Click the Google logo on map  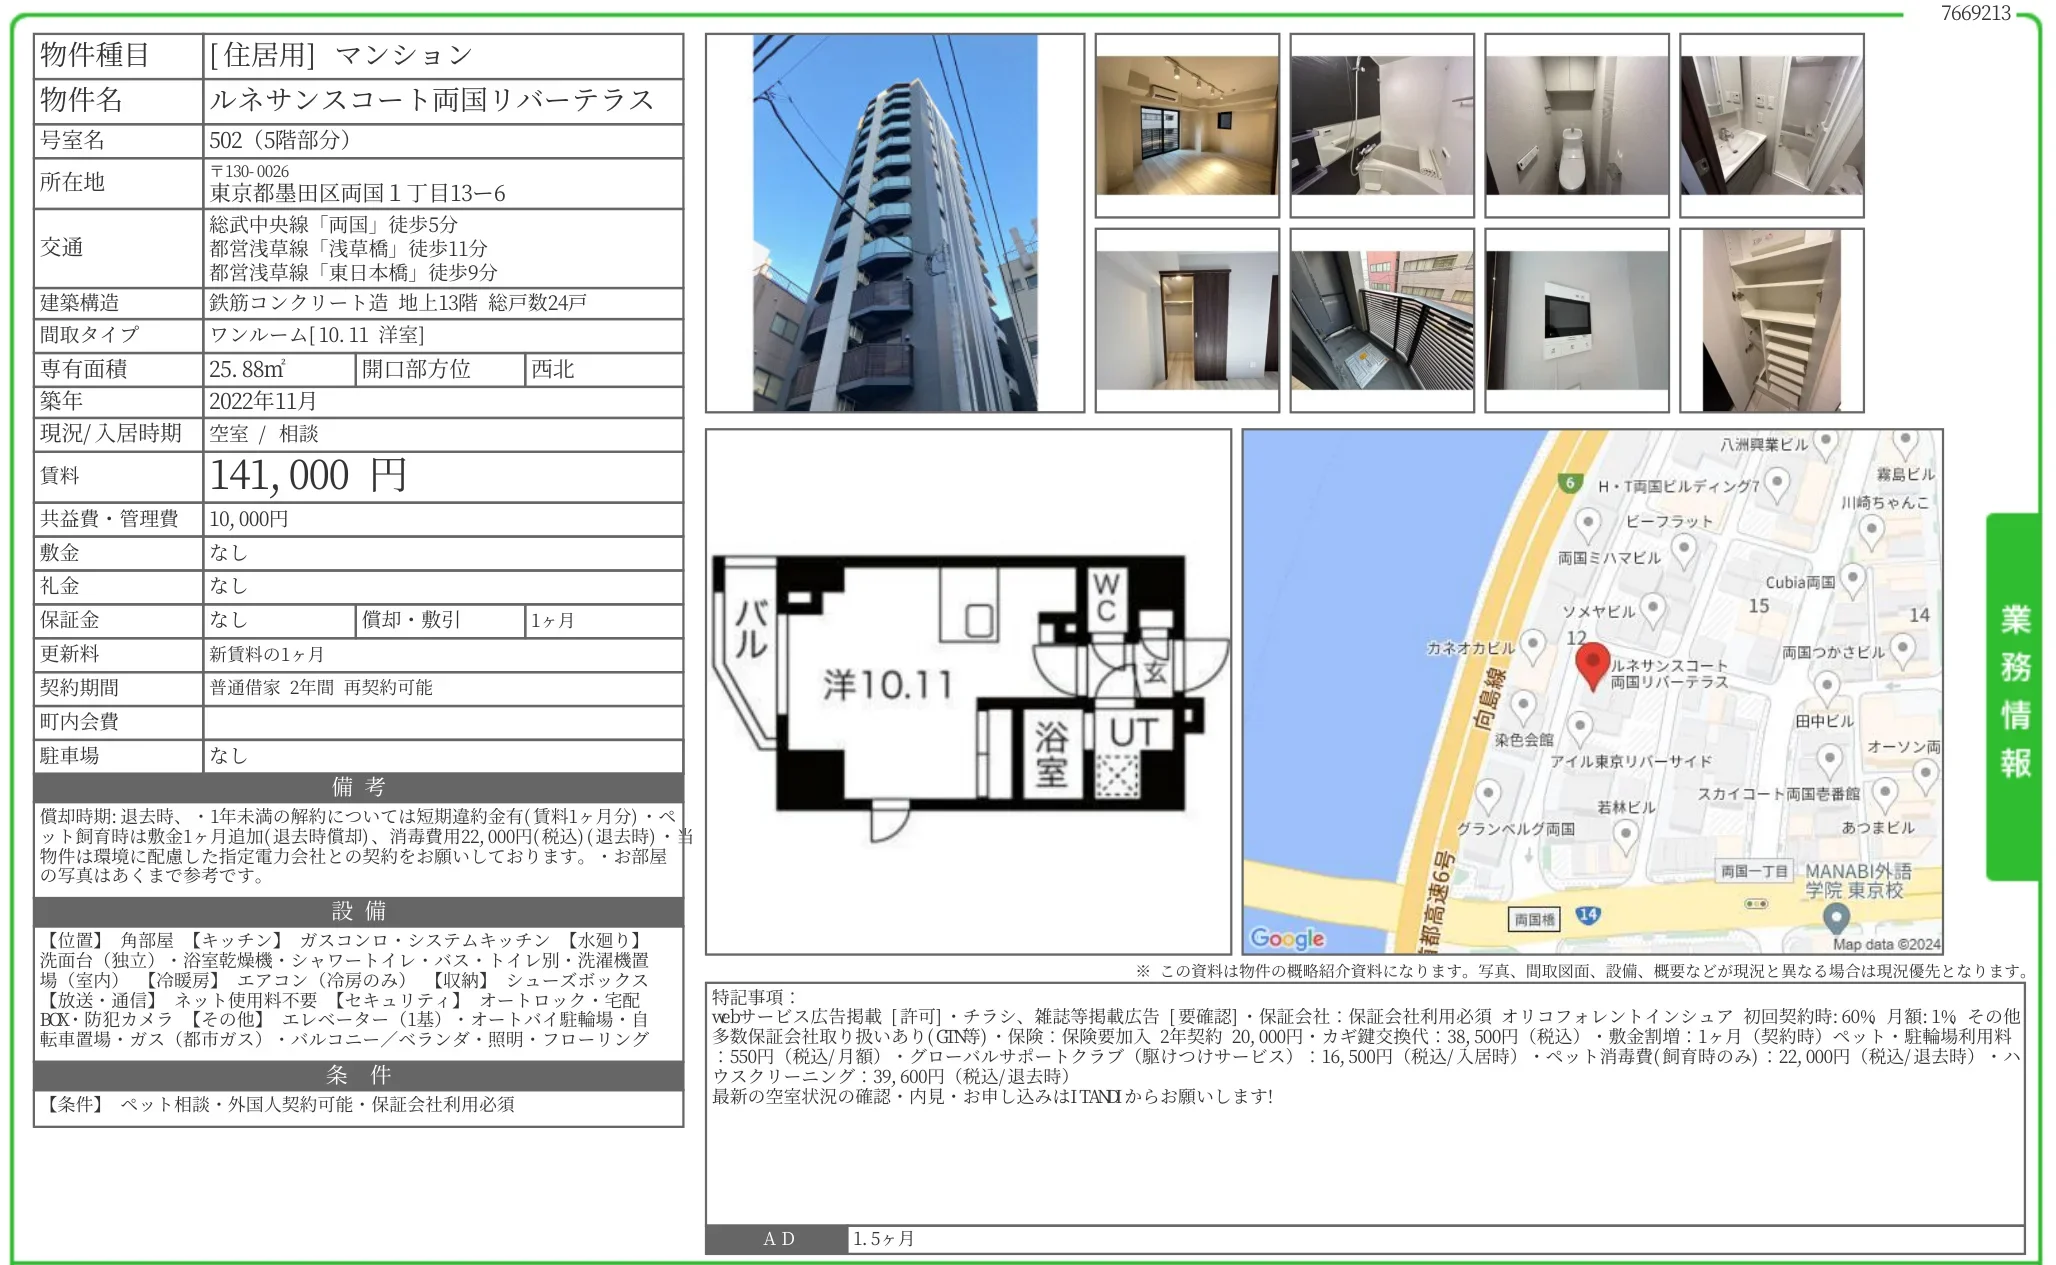[1287, 938]
